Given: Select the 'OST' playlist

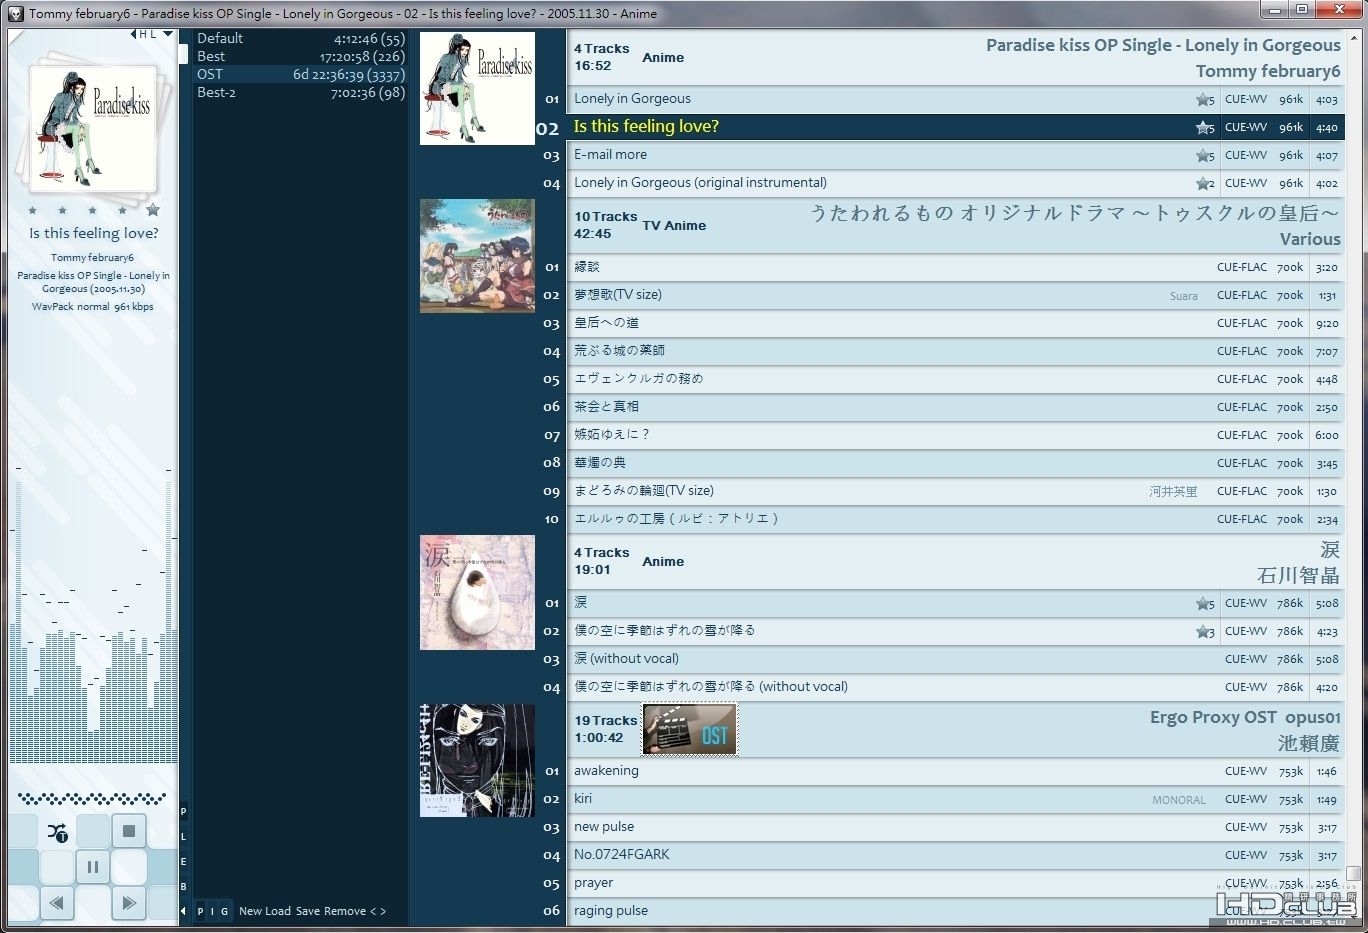Looking at the screenshot, I should (300, 74).
